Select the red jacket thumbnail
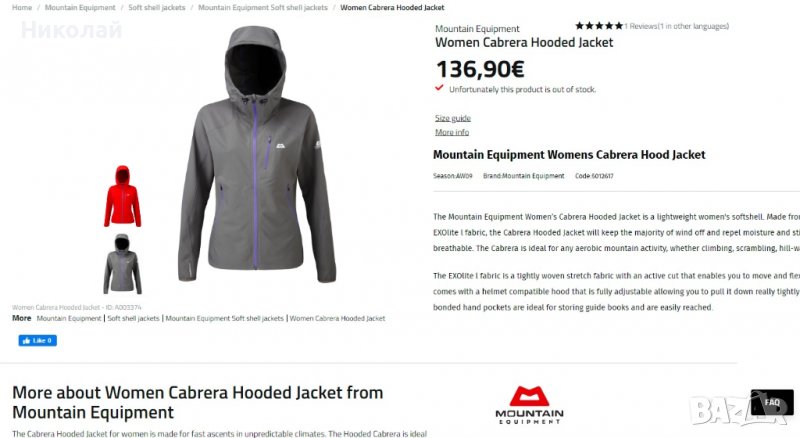800x438 pixels. tap(122, 196)
